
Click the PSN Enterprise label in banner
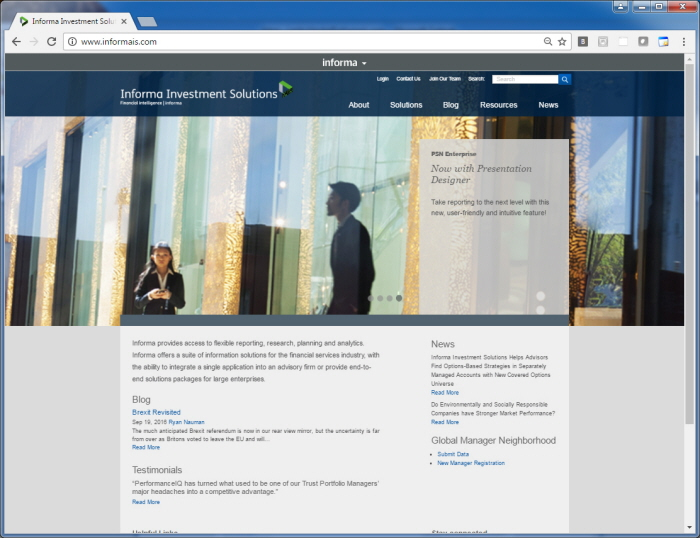[454, 154]
